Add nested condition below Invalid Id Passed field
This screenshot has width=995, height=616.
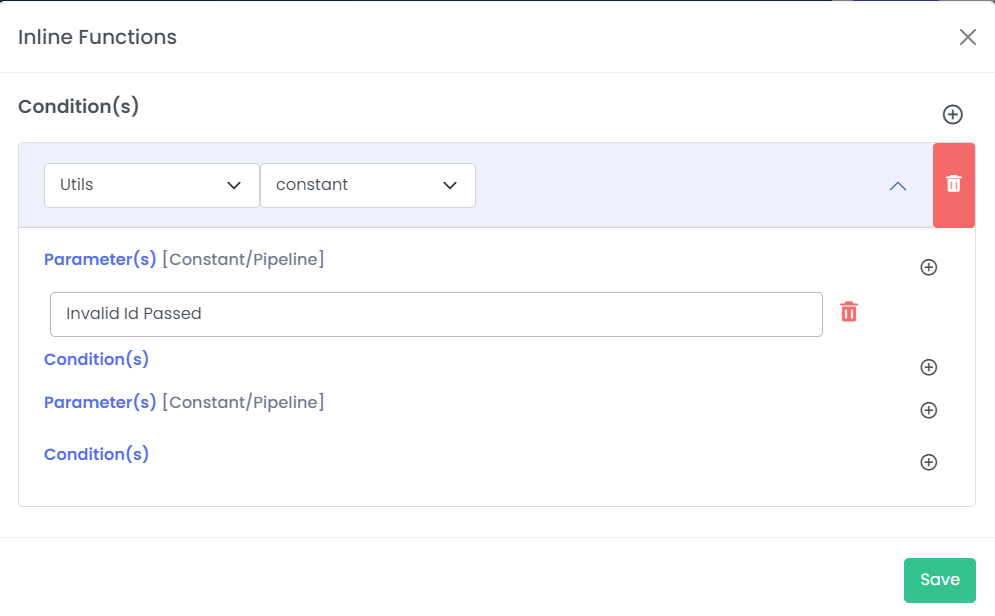coord(928,367)
